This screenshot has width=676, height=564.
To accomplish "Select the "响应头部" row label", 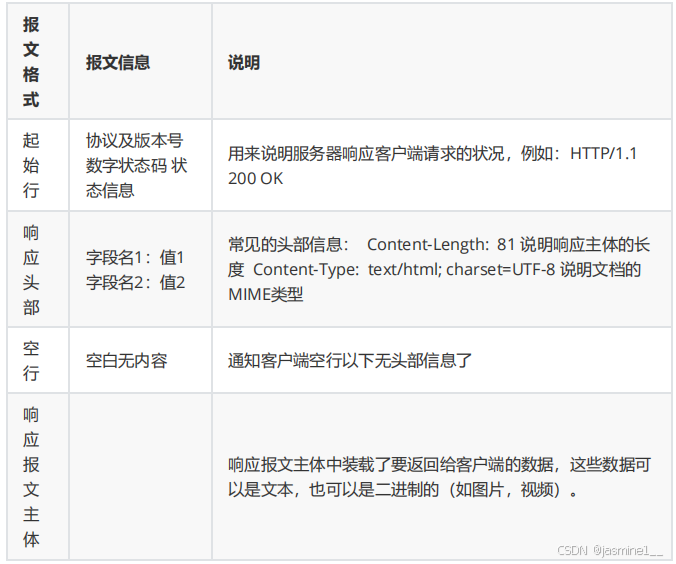I will pyautogui.click(x=31, y=270).
